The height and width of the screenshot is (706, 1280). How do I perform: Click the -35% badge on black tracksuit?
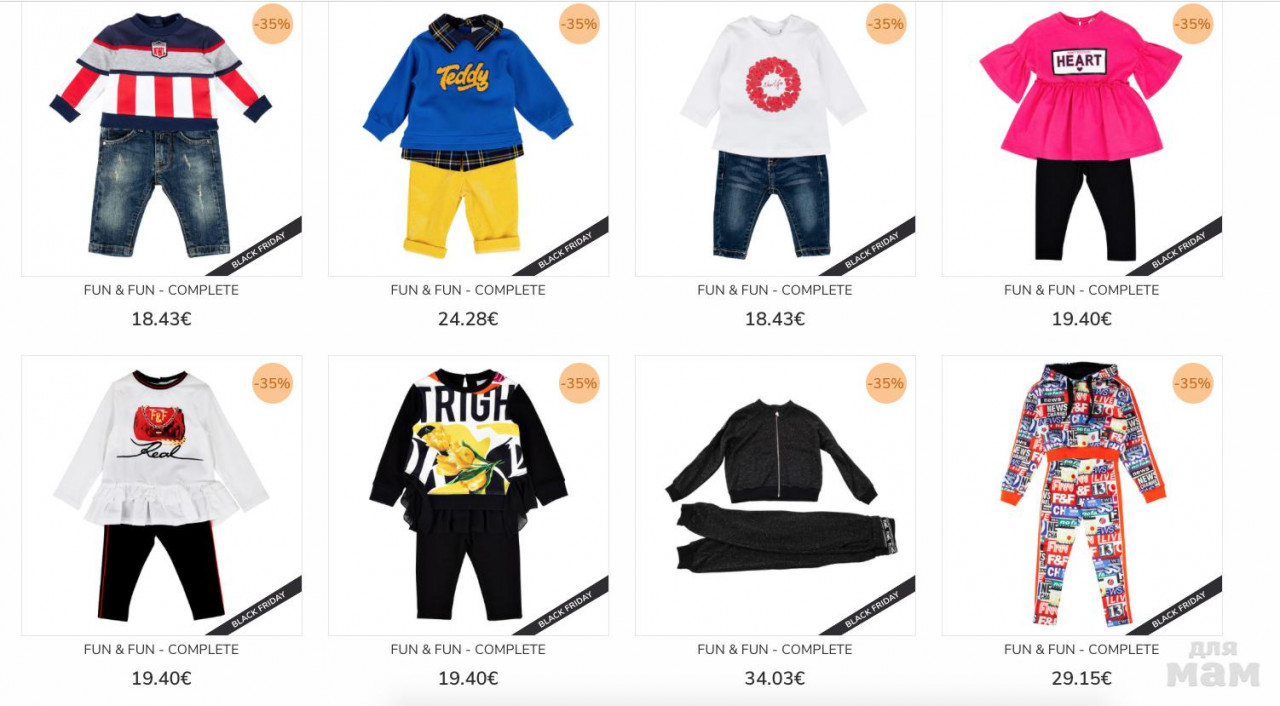[x=885, y=383]
